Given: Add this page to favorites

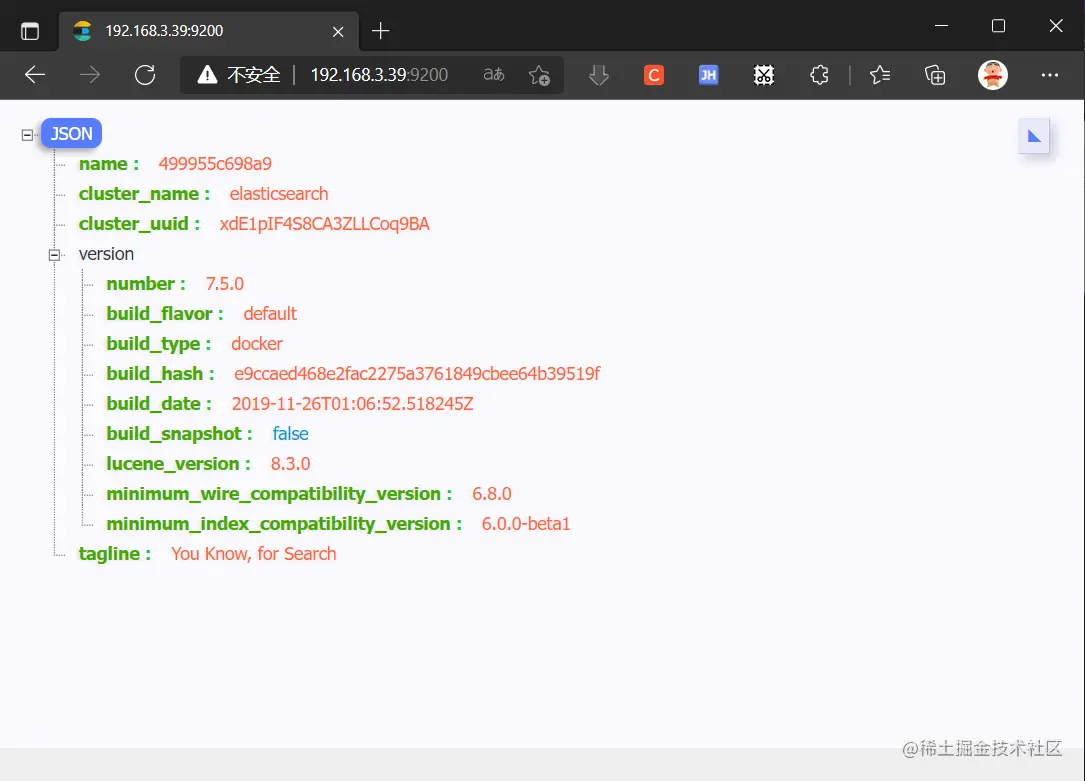Looking at the screenshot, I should [x=539, y=75].
